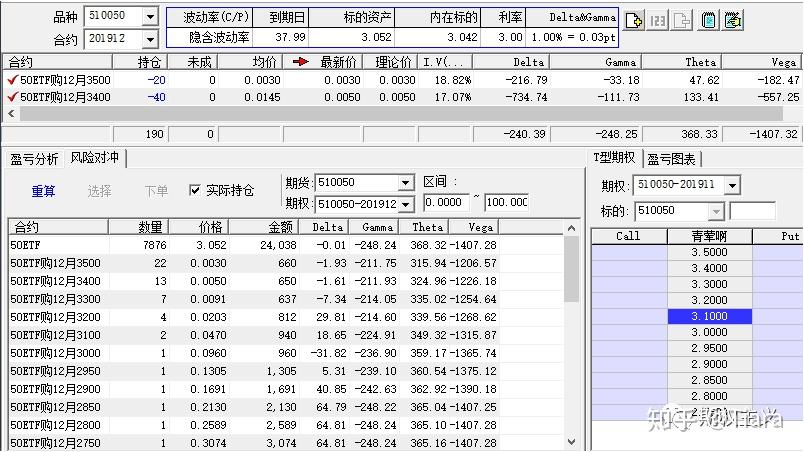Click the 金额 header in hedge table
The height and width of the screenshot is (452, 804).
tap(264, 227)
